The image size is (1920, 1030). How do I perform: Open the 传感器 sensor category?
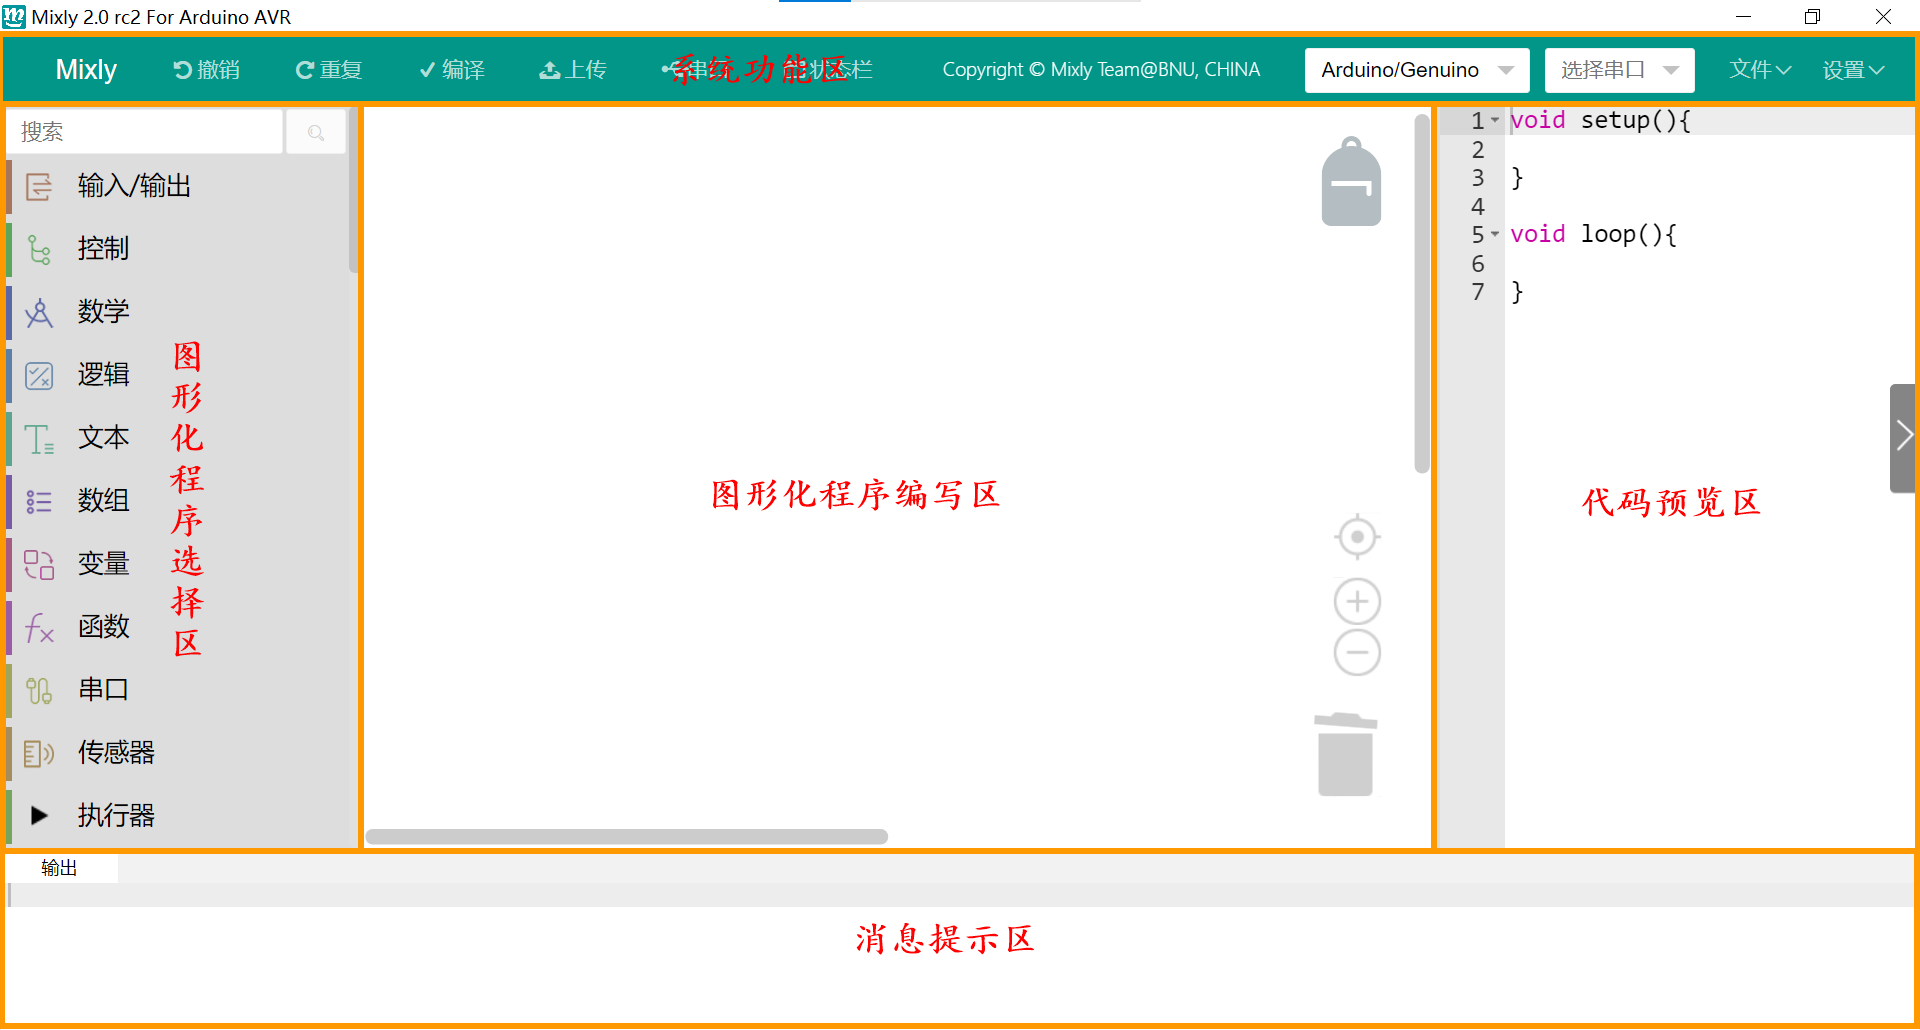[x=116, y=752]
